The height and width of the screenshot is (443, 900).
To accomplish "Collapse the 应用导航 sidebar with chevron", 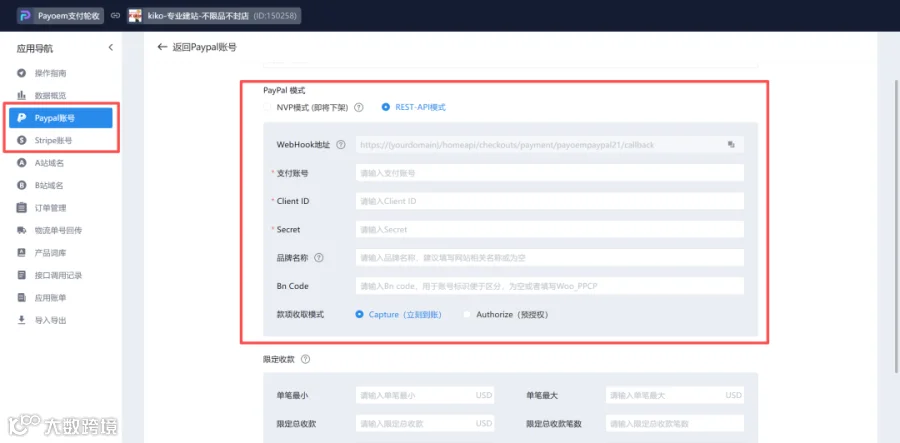I will (x=111, y=48).
